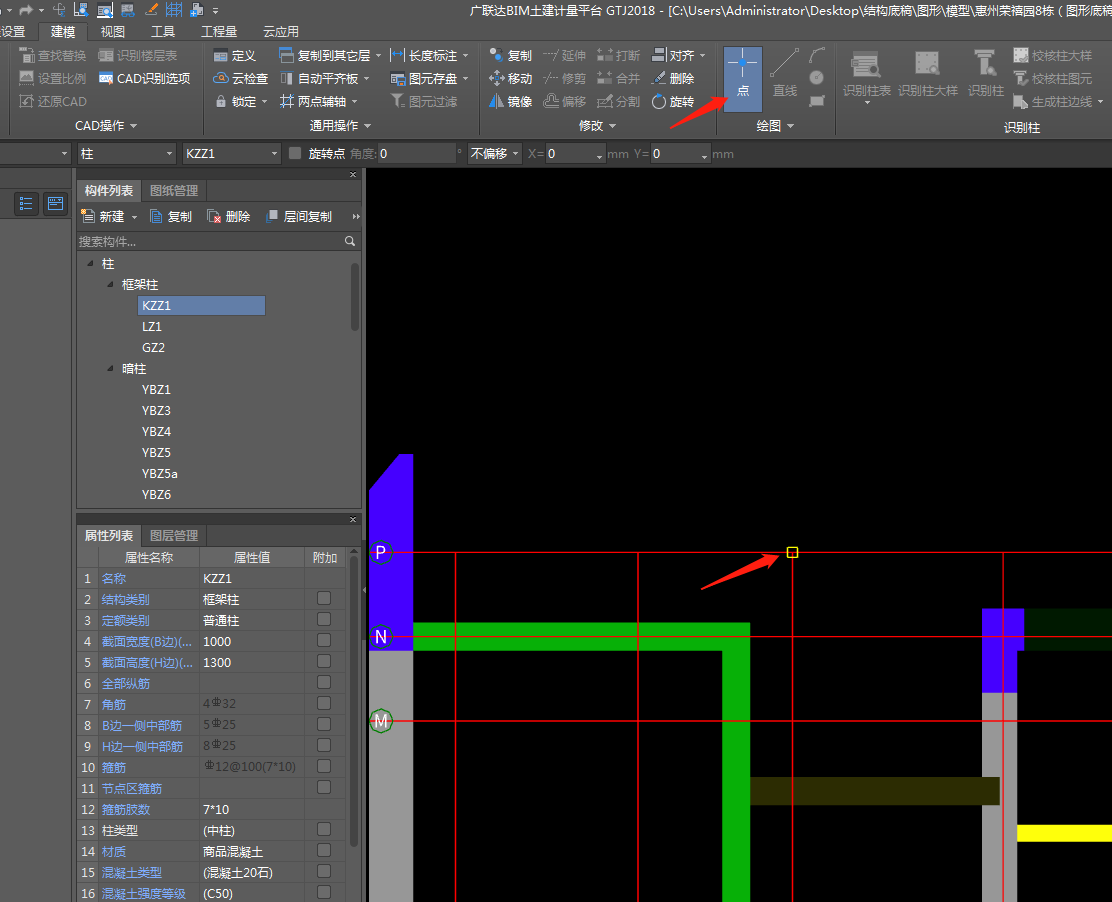Switch to 图纸管理 tab
Viewport: 1112px width, 902px height.
174,191
